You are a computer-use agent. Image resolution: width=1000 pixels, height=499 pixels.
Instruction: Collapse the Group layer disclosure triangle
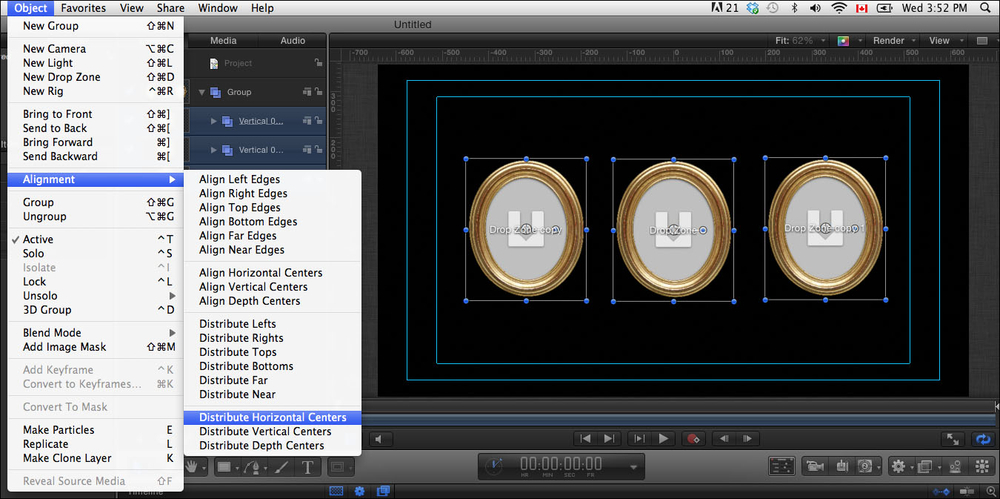201,92
